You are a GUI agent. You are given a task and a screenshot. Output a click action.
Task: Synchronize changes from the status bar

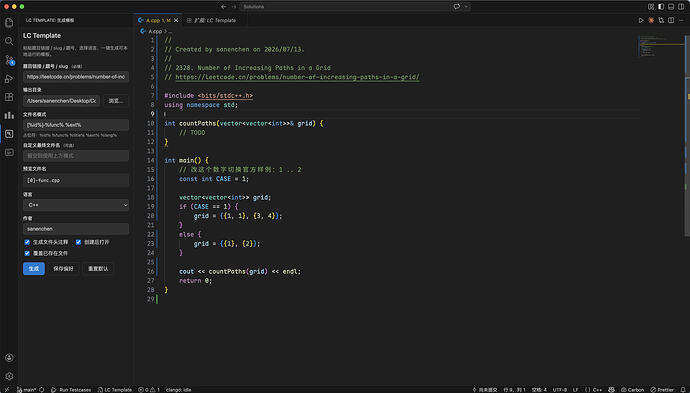click(x=41, y=389)
